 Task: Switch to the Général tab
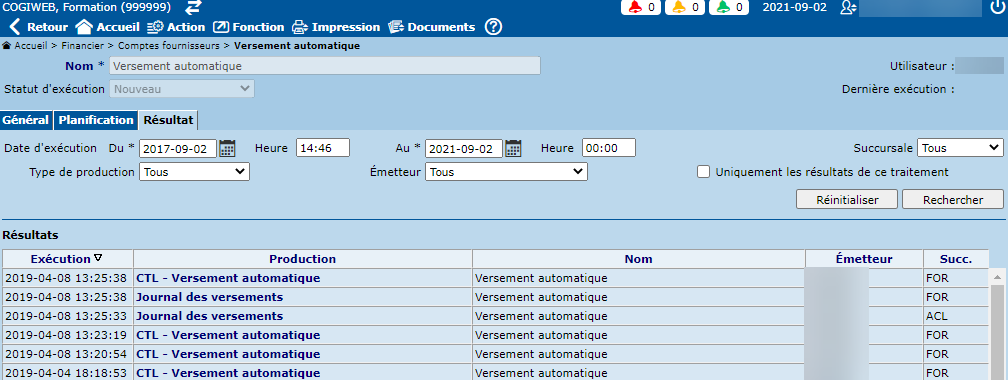click(x=26, y=120)
